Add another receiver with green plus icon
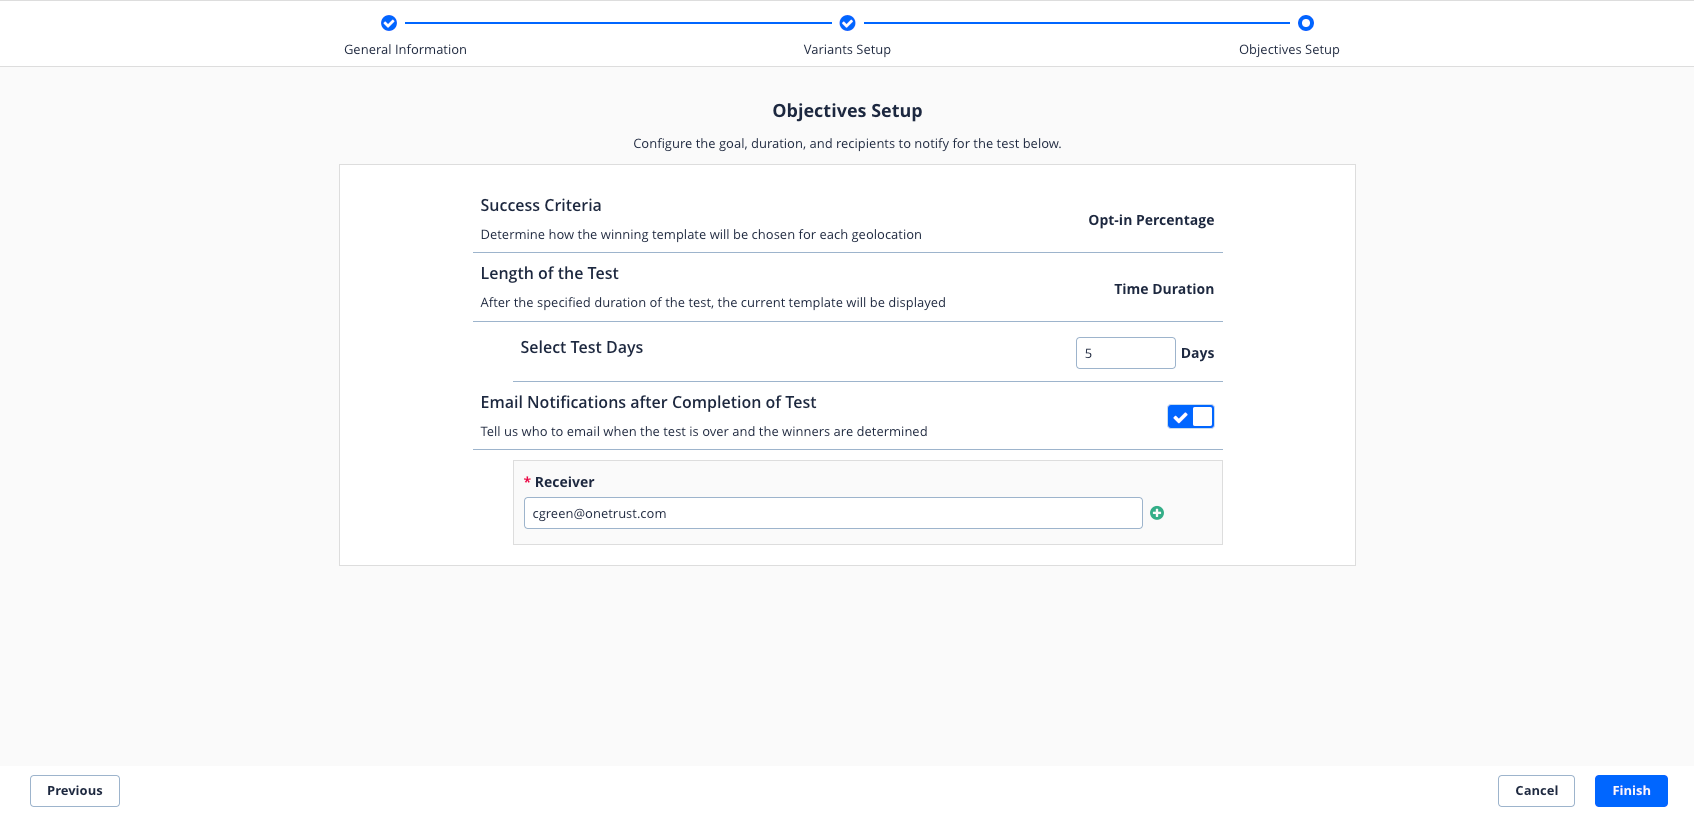1694x816 pixels. [1157, 513]
